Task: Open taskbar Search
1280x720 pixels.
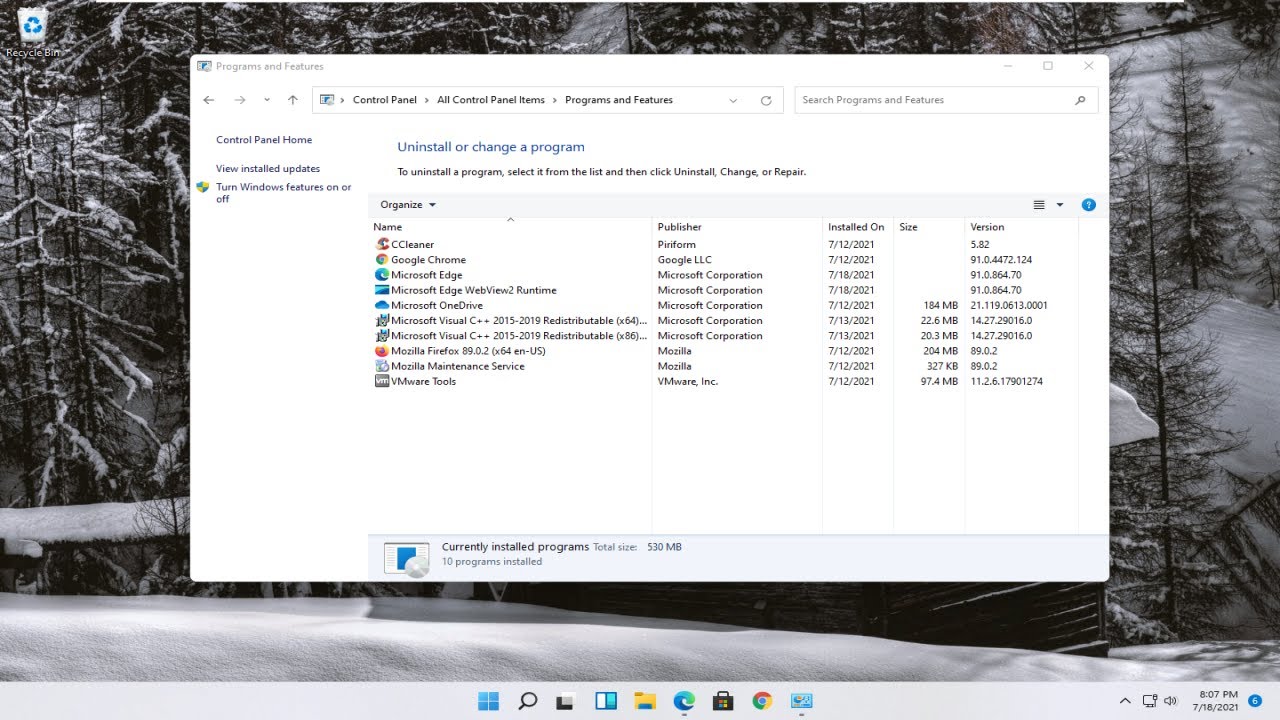Action: coord(528,701)
